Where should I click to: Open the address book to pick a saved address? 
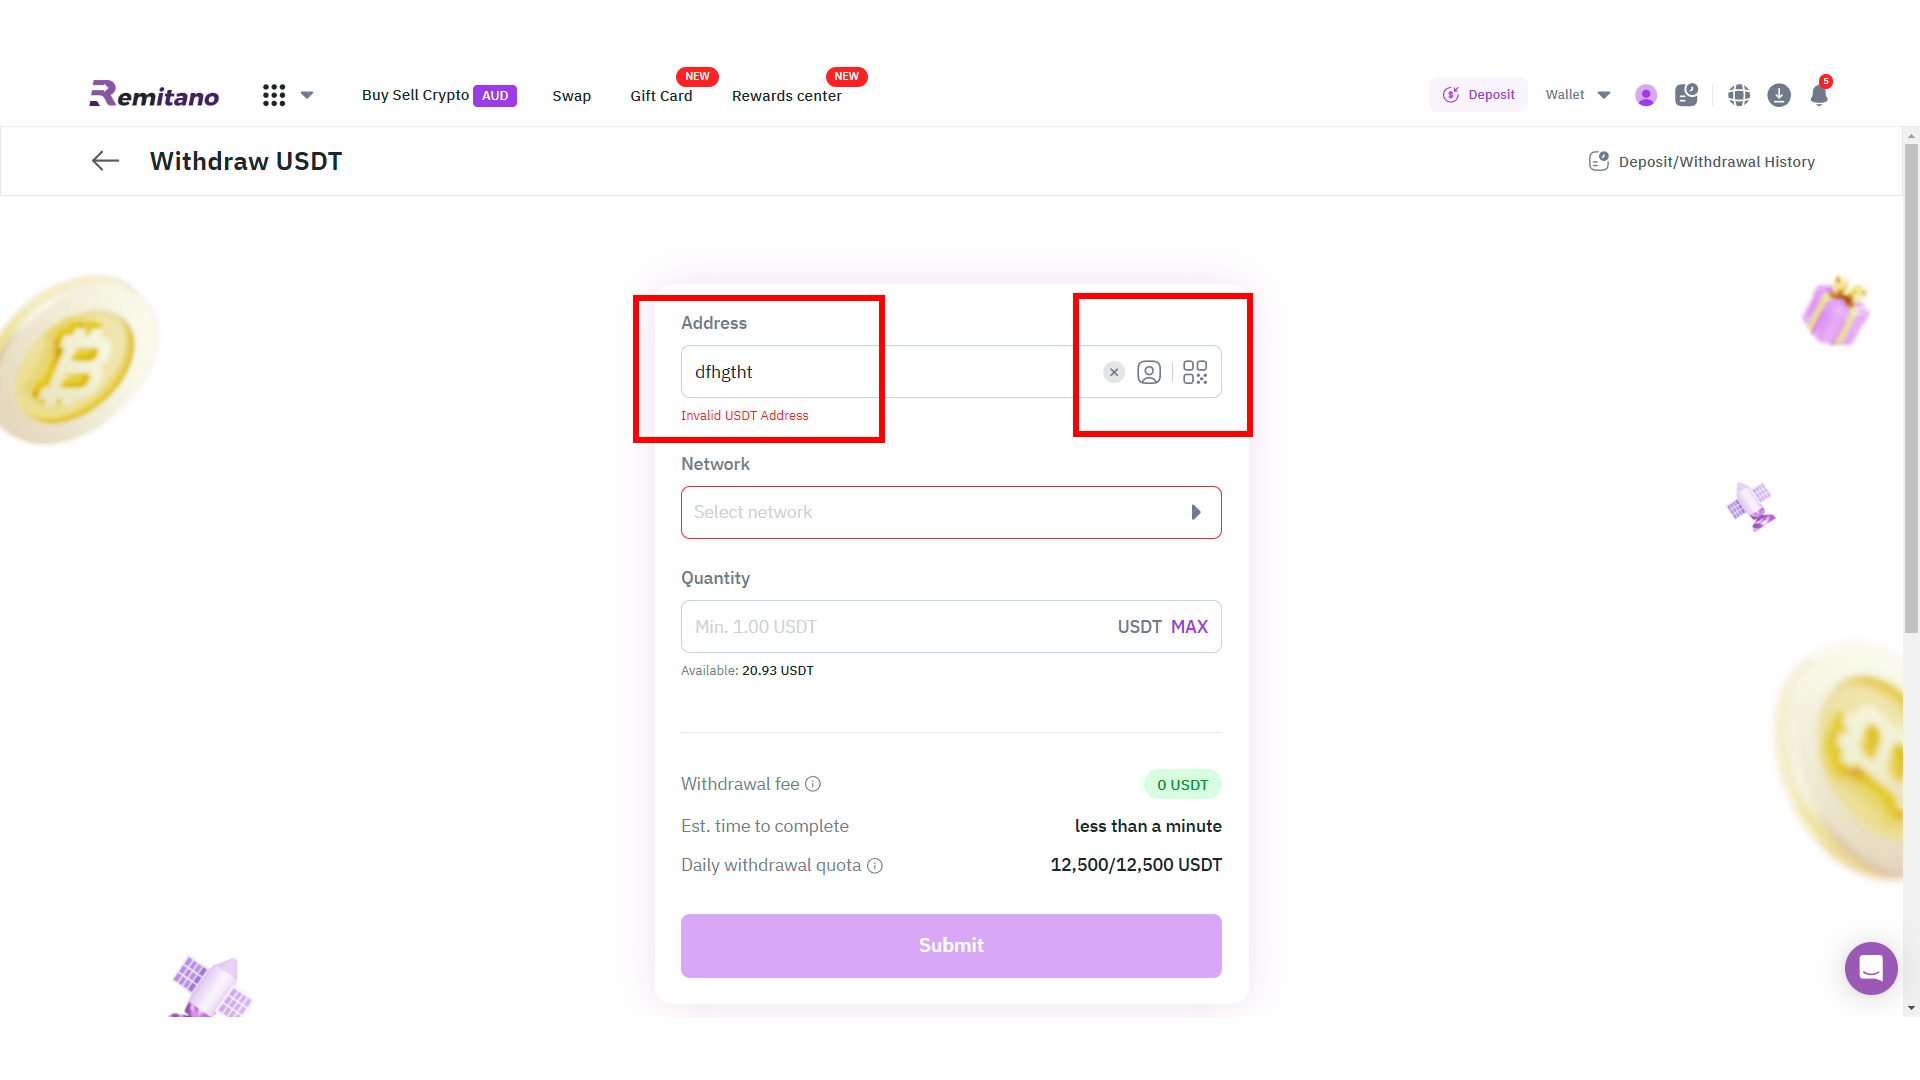[1148, 371]
